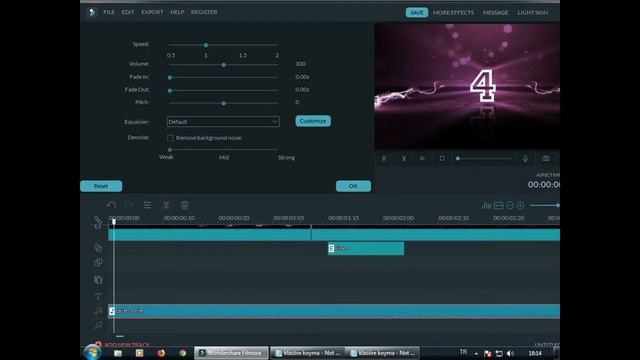This screenshot has width=640, height=360.
Task: Click the redo arrow in timeline toolbar
Action: click(x=129, y=205)
